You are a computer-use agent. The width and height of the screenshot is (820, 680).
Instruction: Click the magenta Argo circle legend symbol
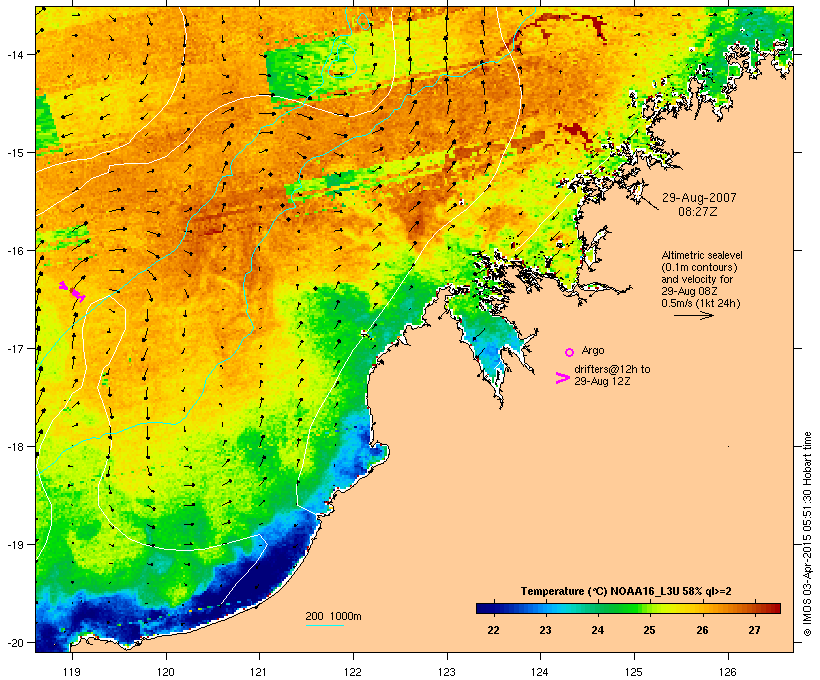pyautogui.click(x=570, y=352)
